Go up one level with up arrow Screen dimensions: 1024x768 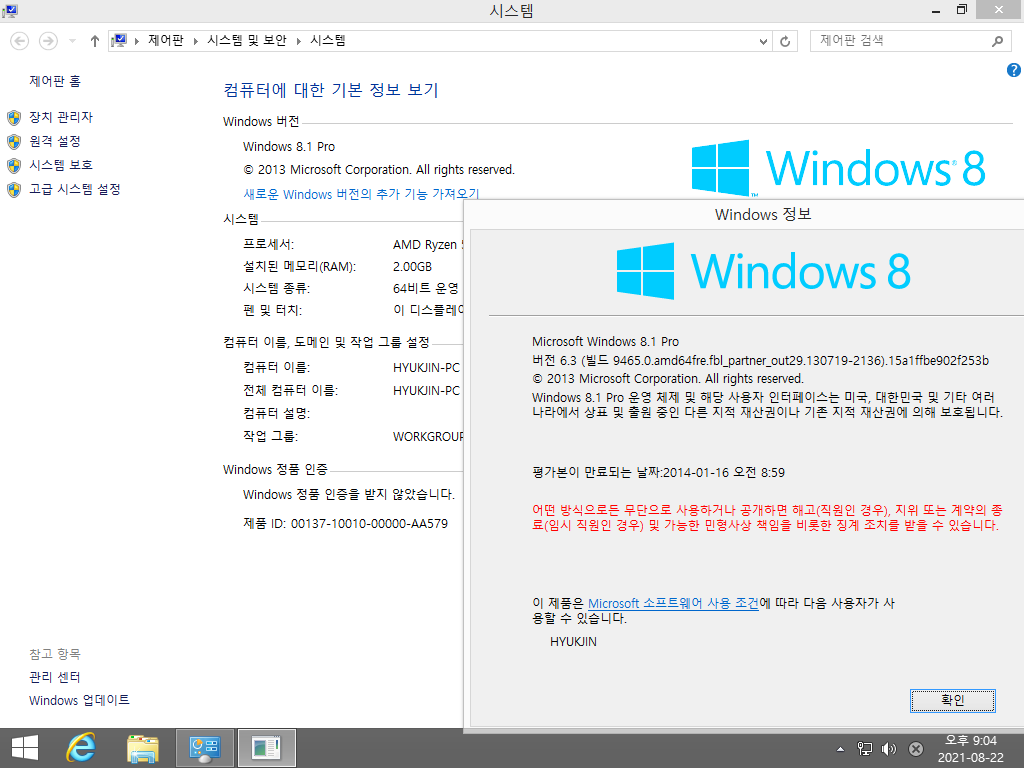click(95, 41)
